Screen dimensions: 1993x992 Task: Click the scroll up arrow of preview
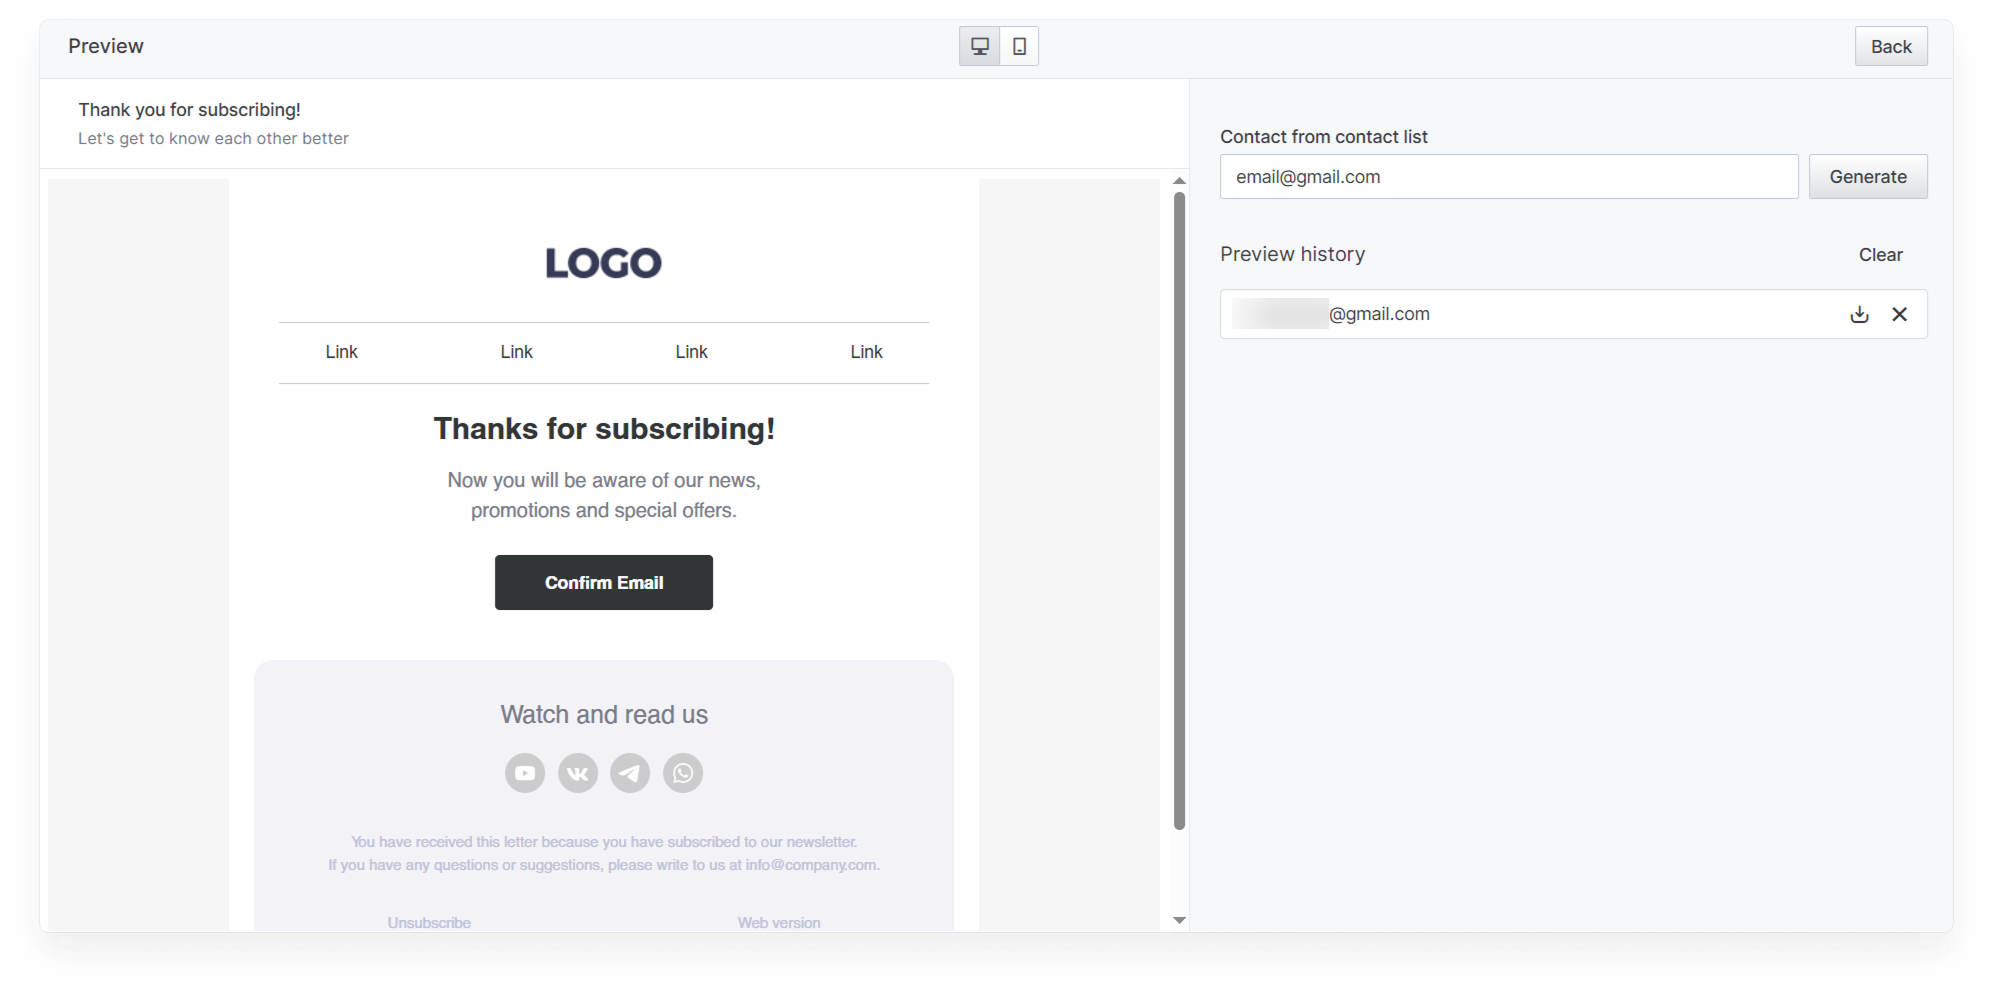(x=1179, y=181)
